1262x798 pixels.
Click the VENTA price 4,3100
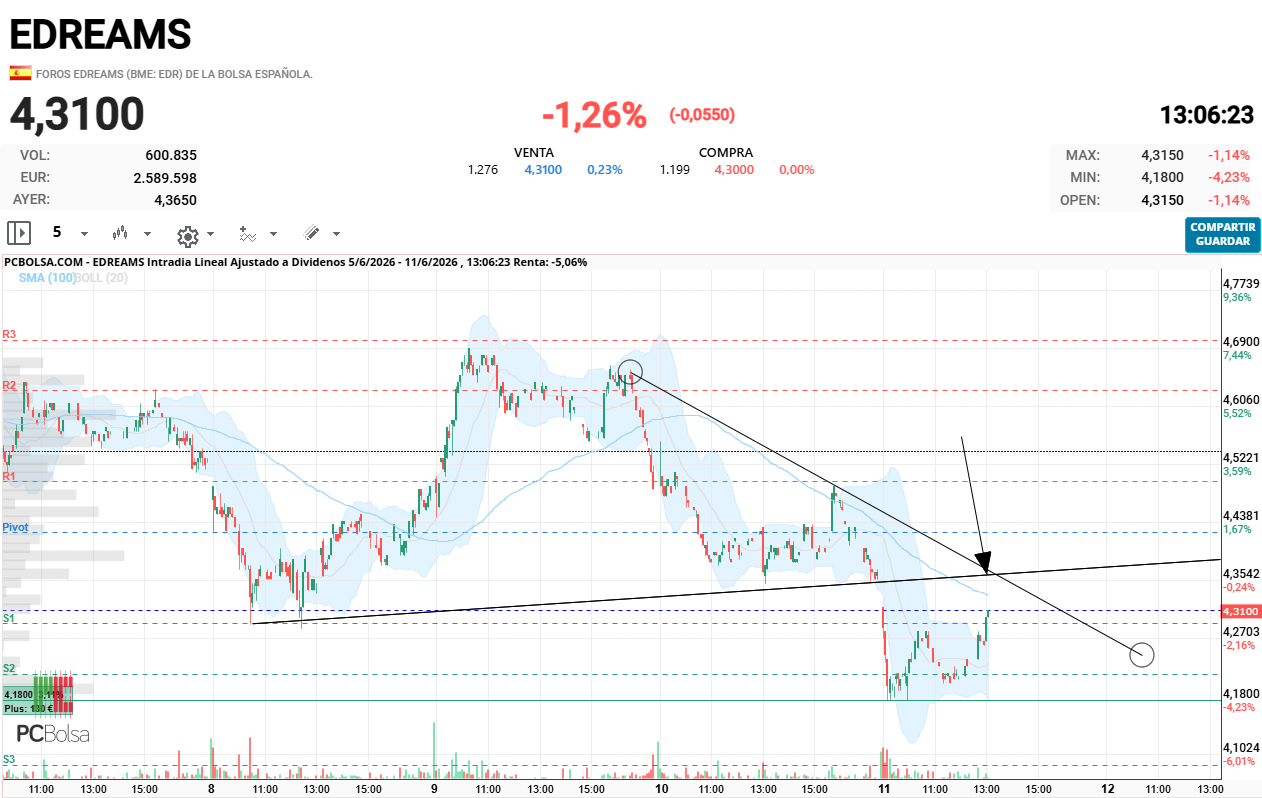[x=543, y=170]
